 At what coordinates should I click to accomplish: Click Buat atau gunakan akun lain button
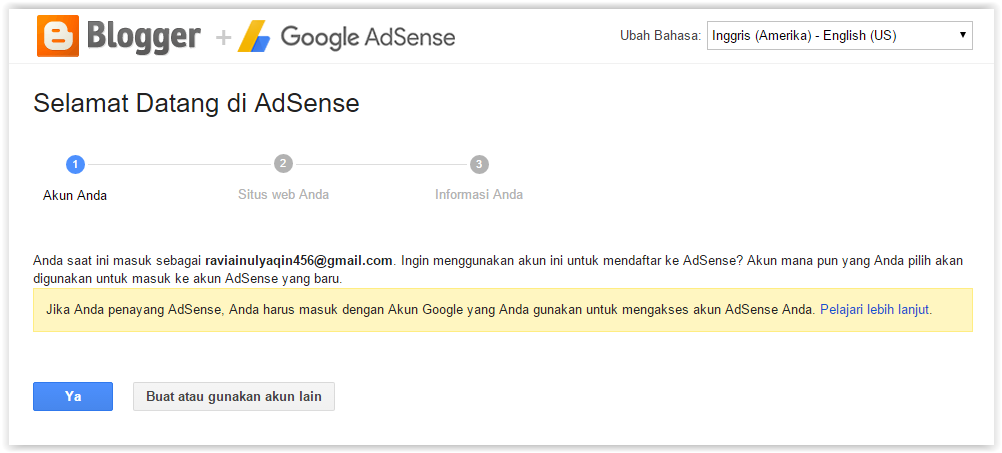pyautogui.click(x=234, y=396)
